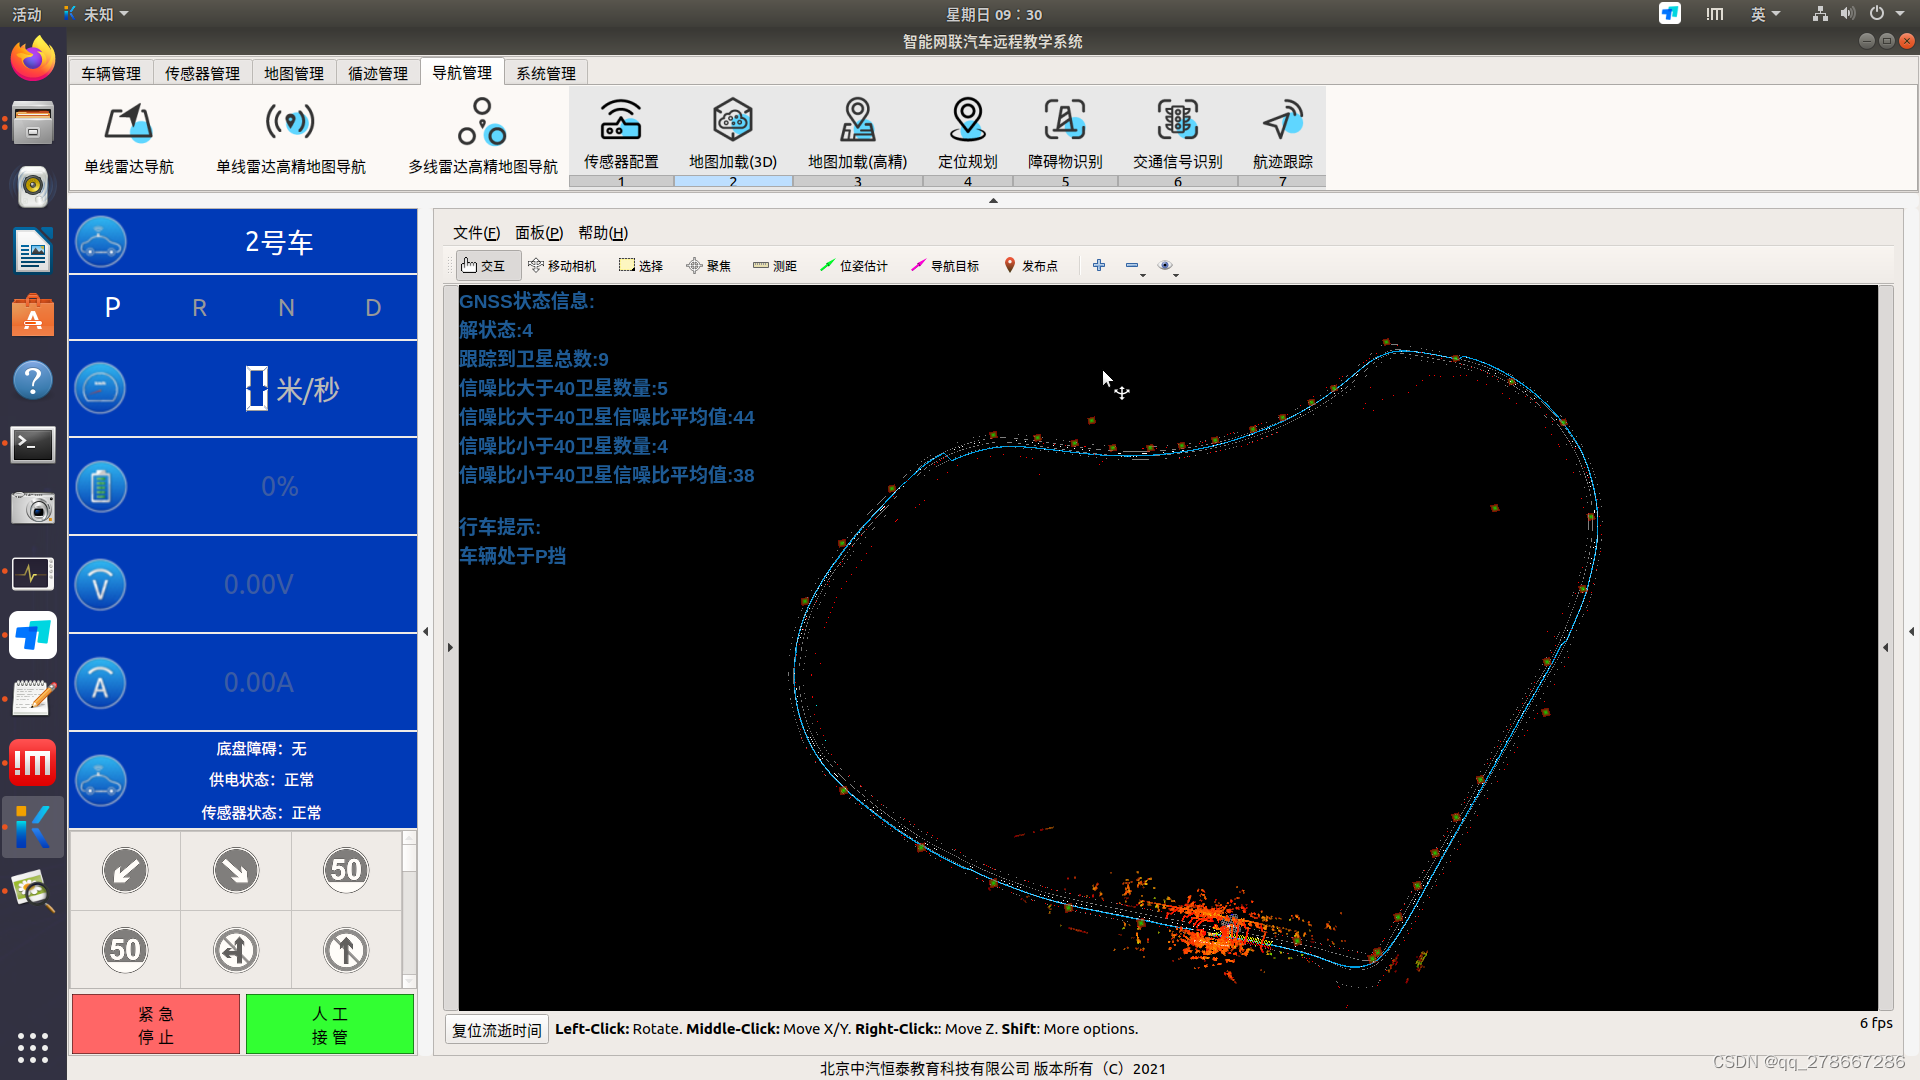Choose the 发布点 publish point tool
This screenshot has height=1080, width=1920.
click(1031, 266)
